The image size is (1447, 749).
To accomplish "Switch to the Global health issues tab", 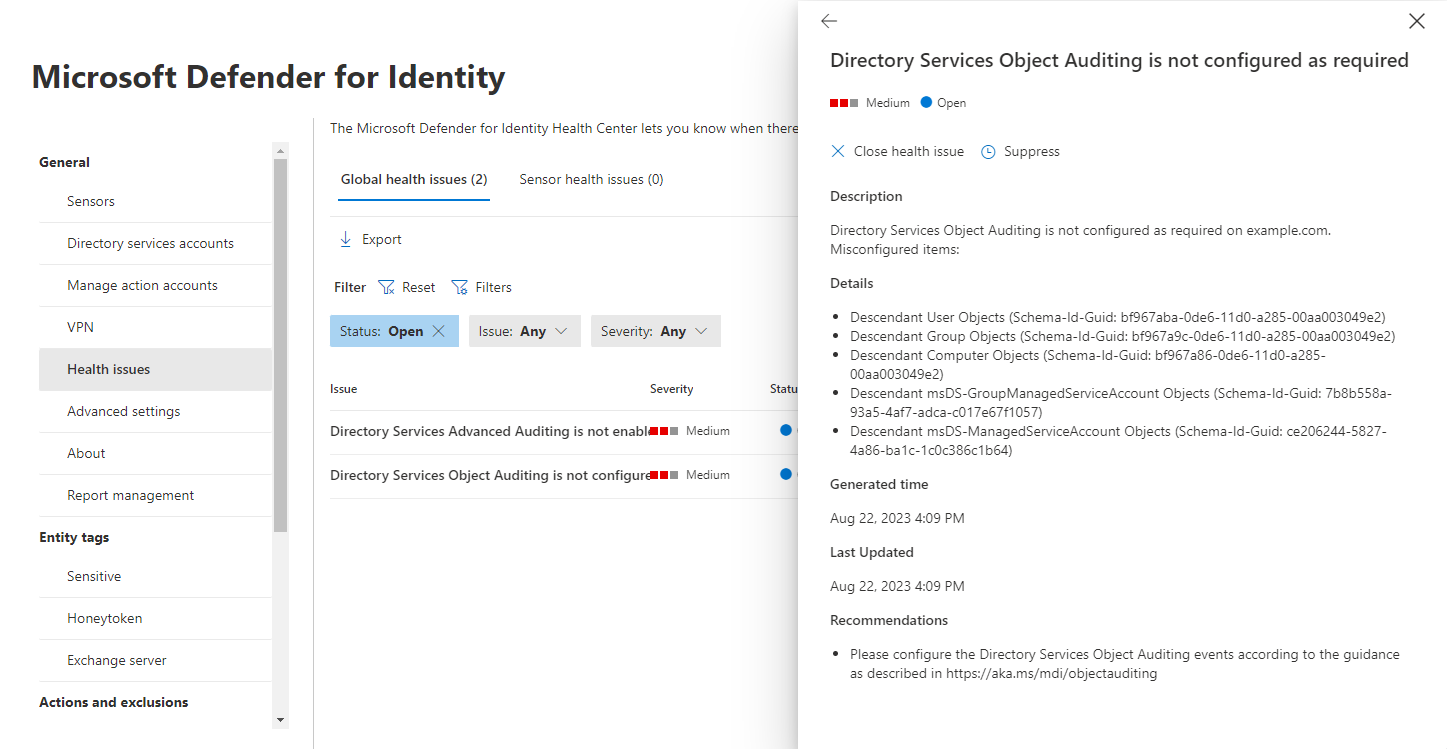I will point(413,179).
